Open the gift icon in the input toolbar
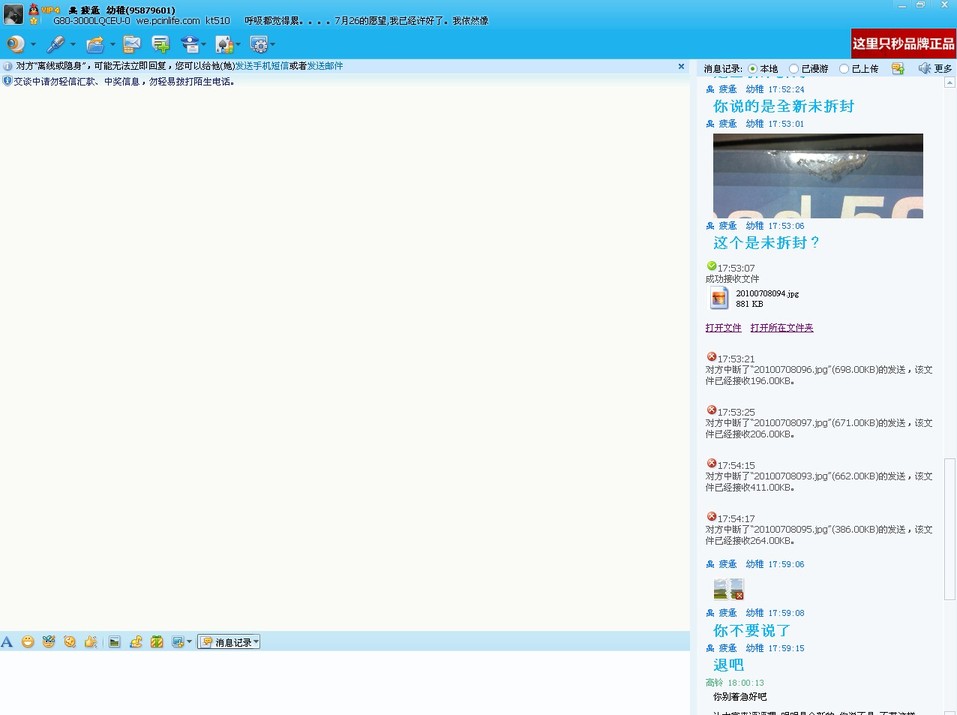 [x=157, y=642]
